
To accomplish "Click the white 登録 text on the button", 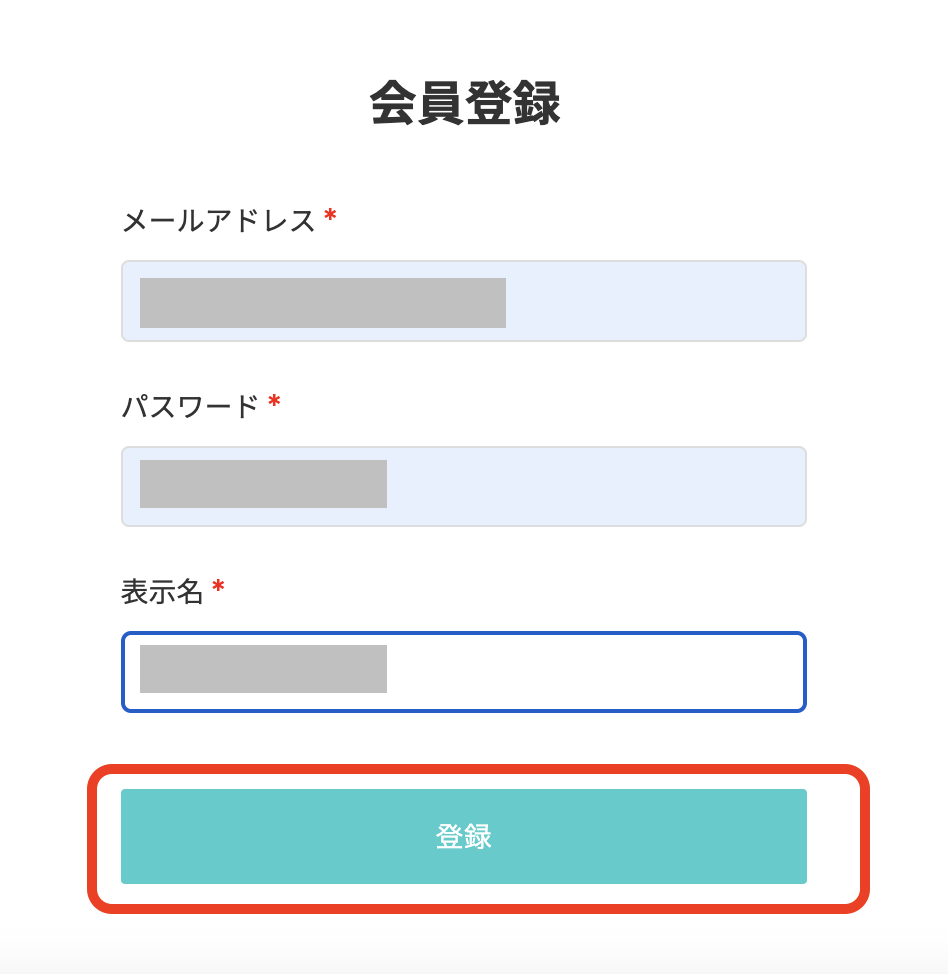I will pyautogui.click(x=463, y=837).
